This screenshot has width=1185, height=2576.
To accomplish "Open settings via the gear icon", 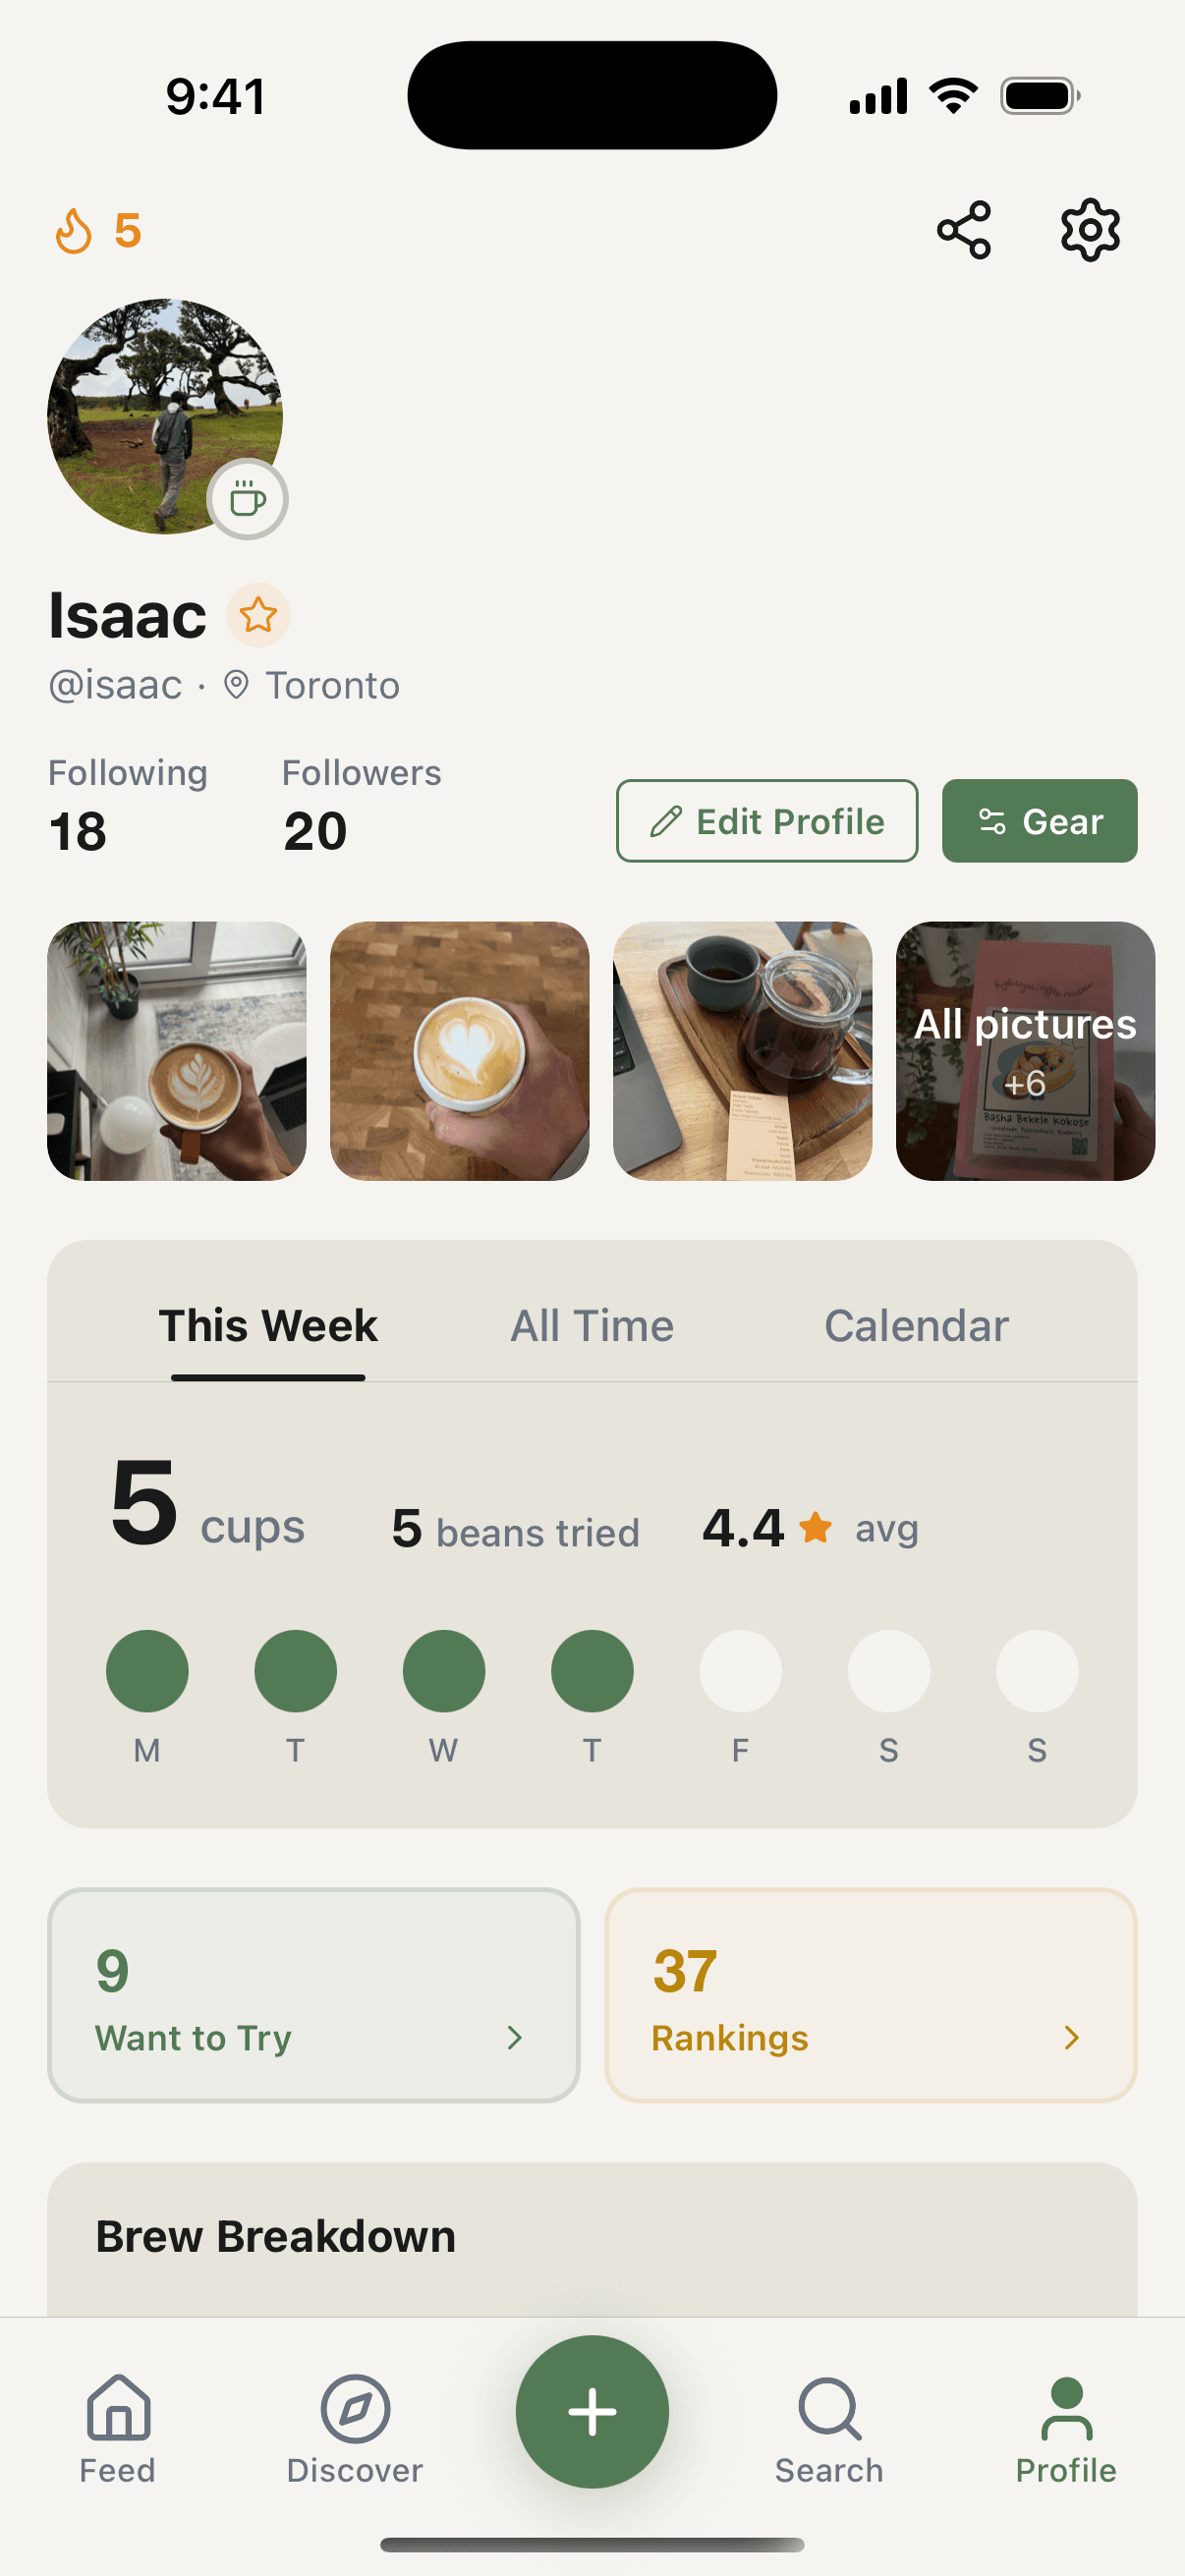I will tap(1089, 230).
